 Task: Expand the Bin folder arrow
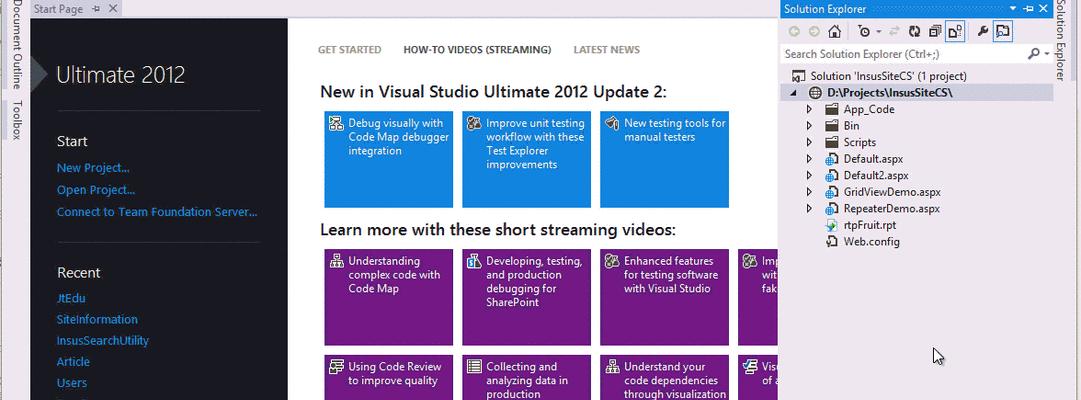click(810, 126)
